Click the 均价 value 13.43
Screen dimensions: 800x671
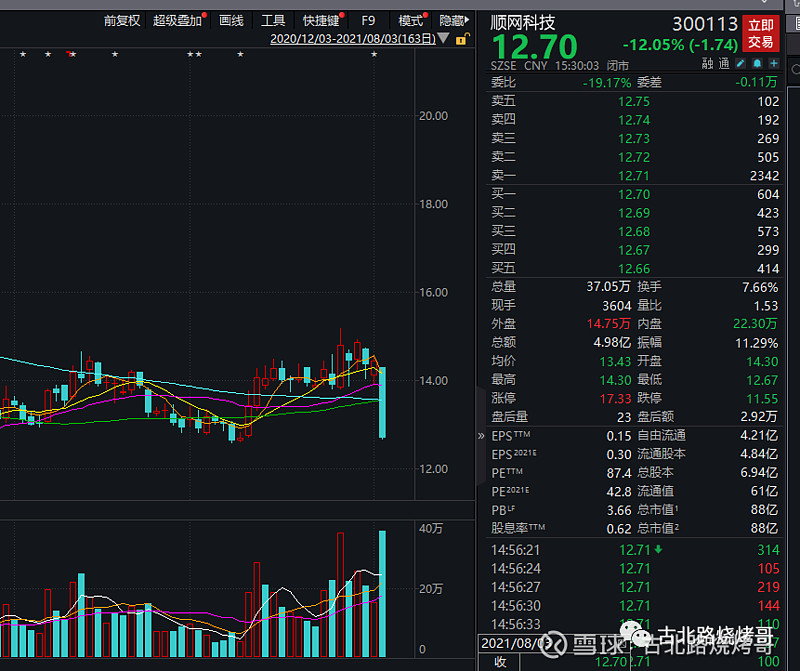[x=615, y=361]
